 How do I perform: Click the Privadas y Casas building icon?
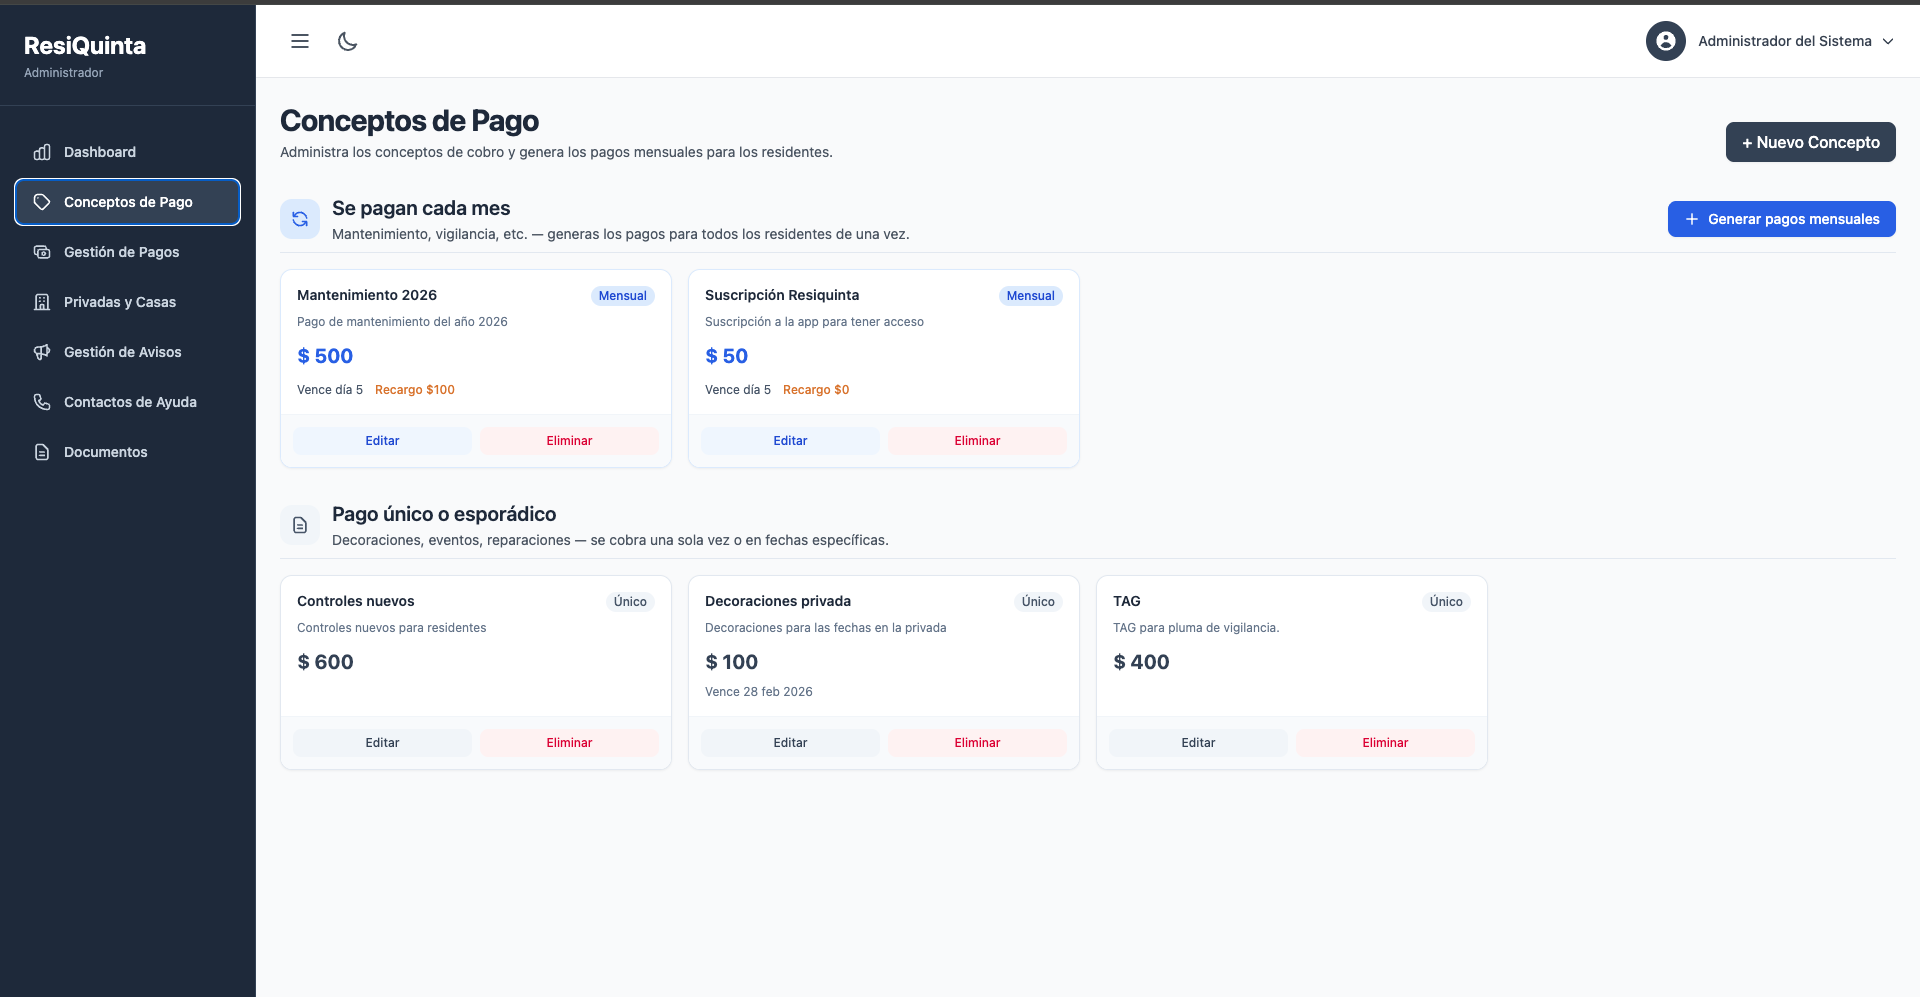(x=42, y=302)
